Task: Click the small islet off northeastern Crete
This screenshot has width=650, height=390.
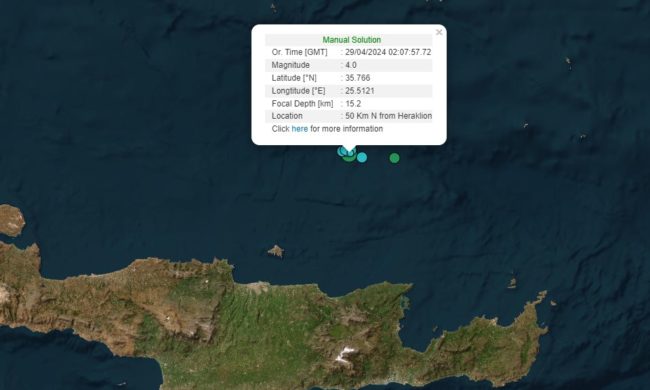Action: point(512,283)
